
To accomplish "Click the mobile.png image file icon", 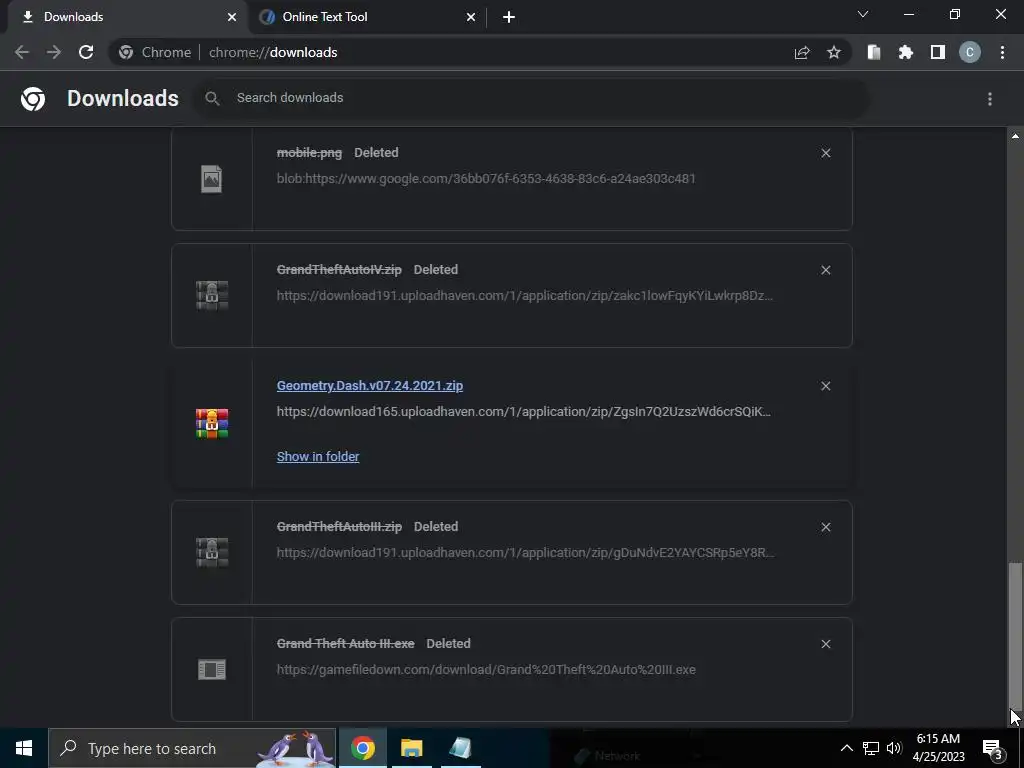I will (x=212, y=179).
